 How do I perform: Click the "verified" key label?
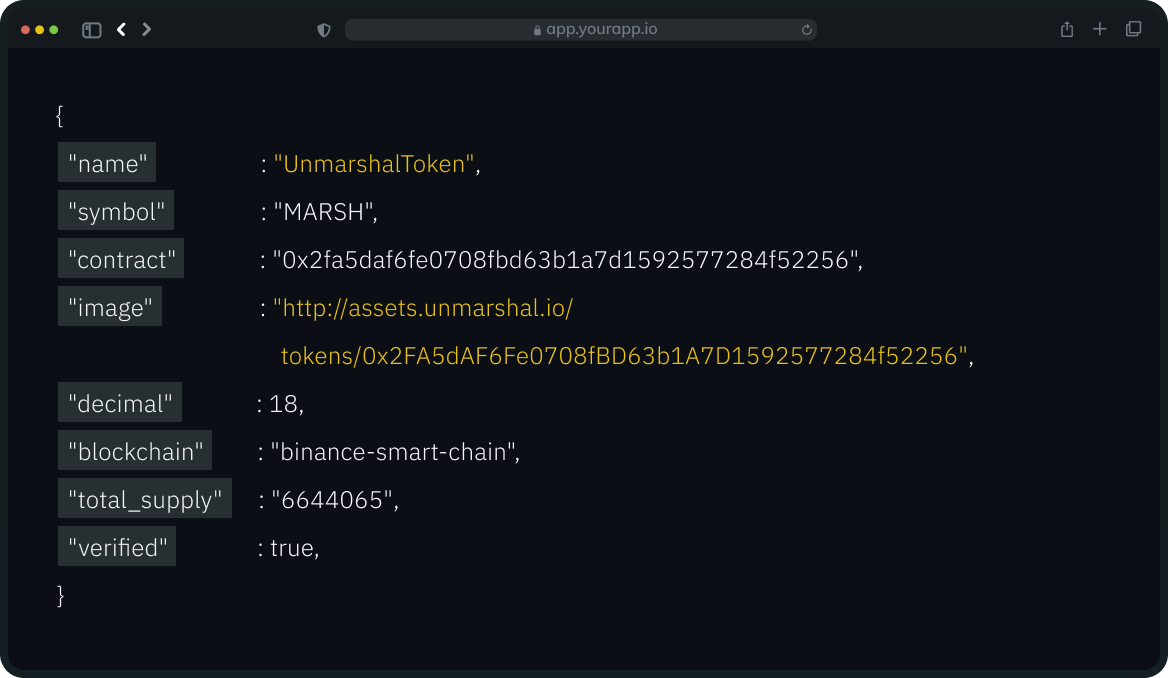tap(117, 547)
